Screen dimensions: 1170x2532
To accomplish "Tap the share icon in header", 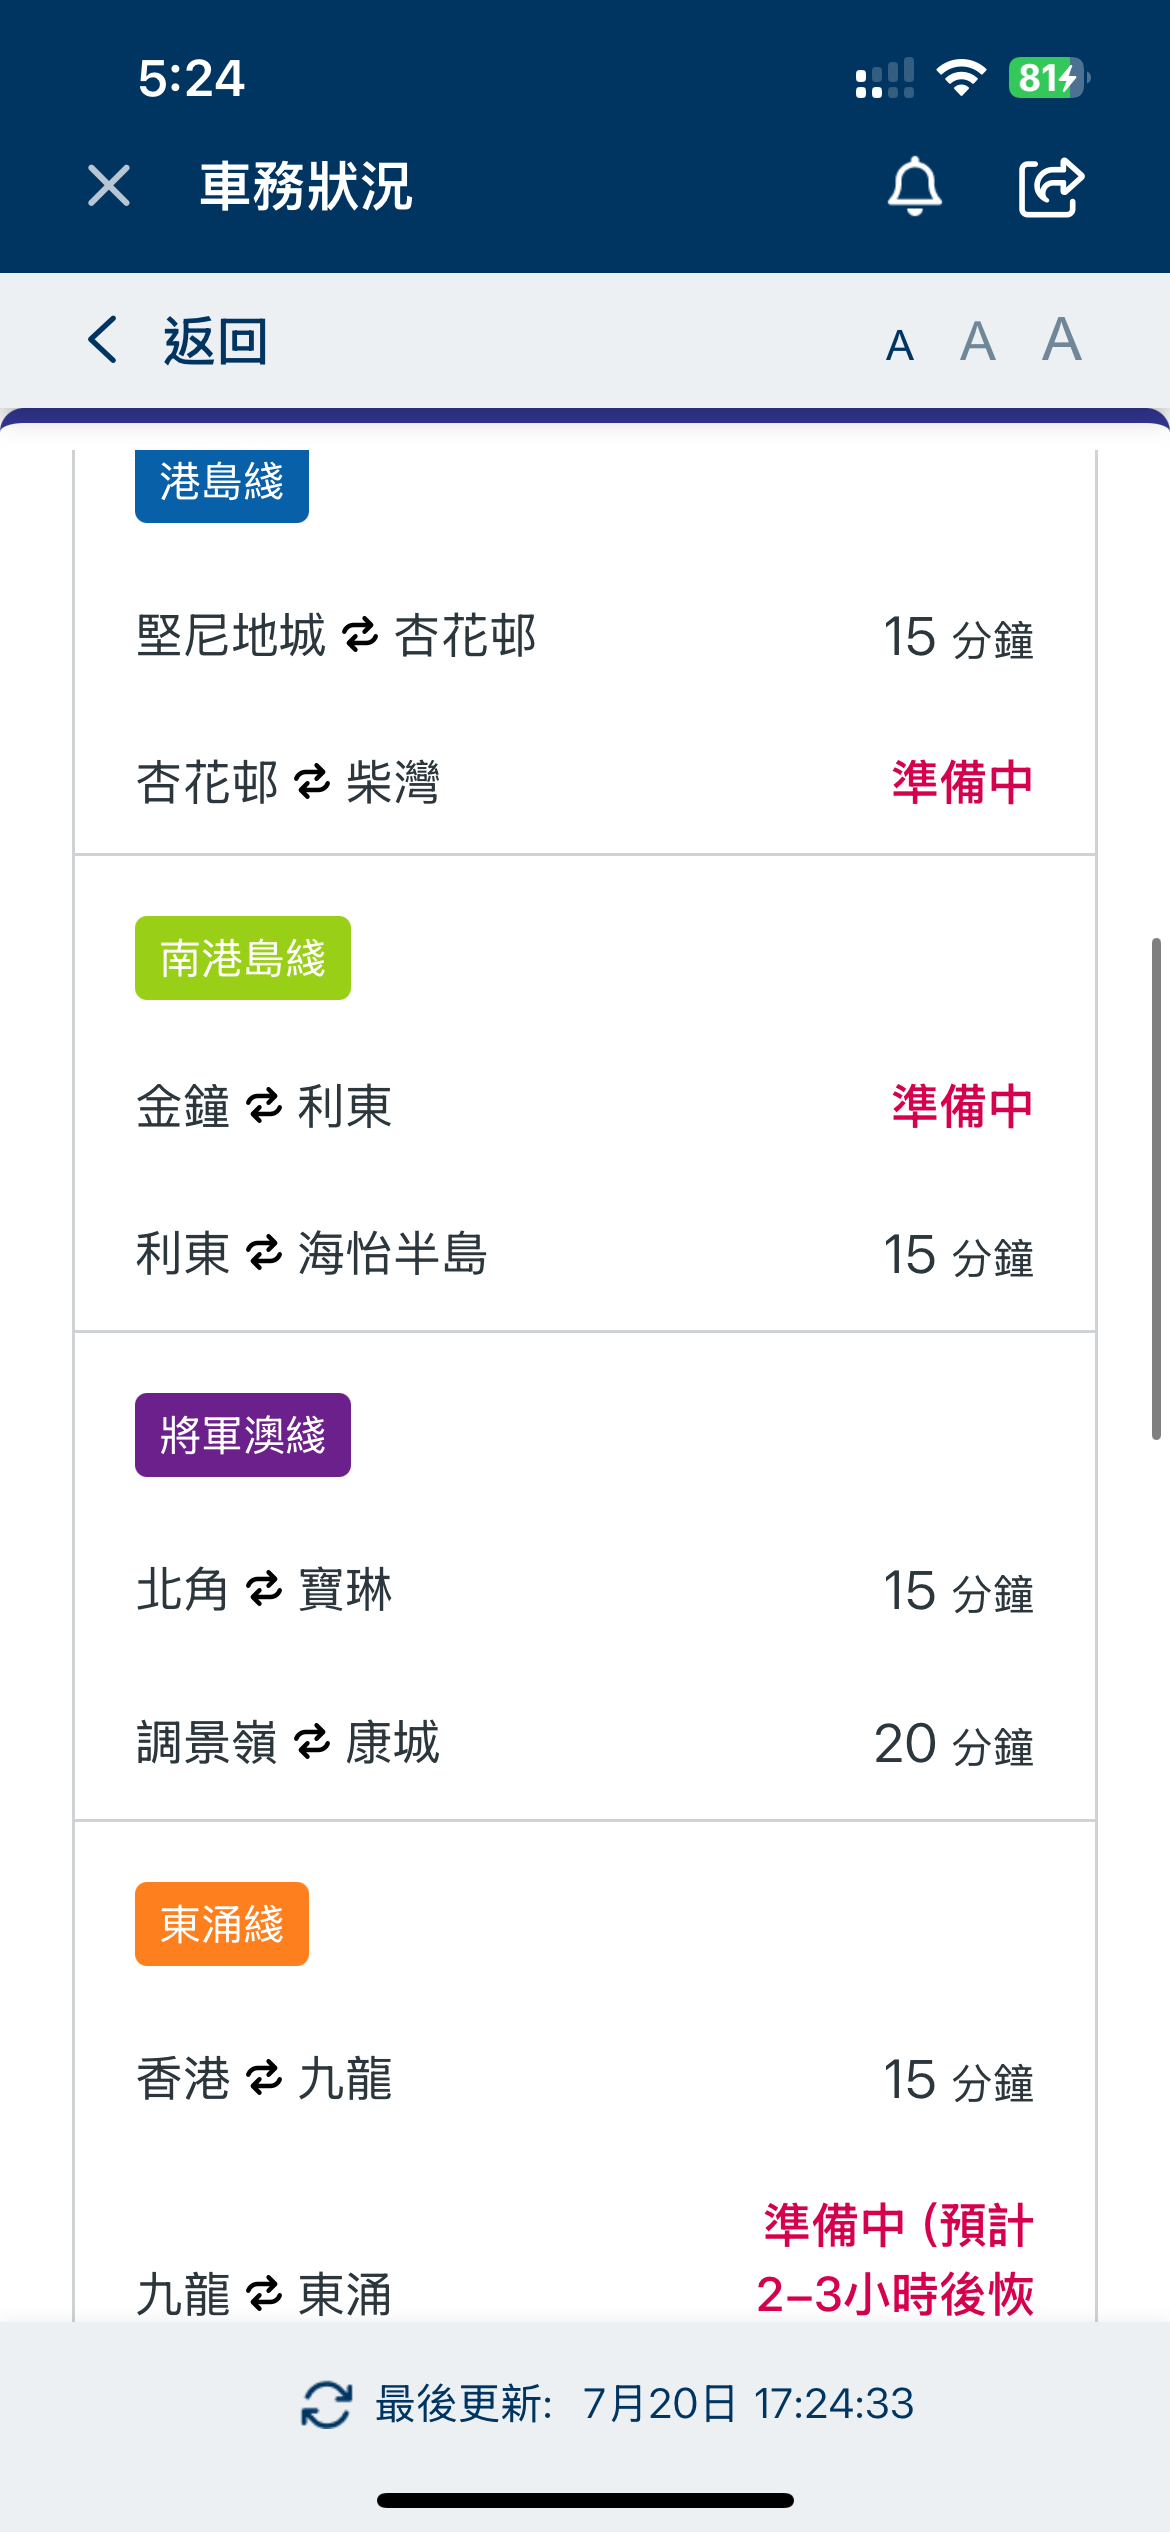I will 1051,186.
